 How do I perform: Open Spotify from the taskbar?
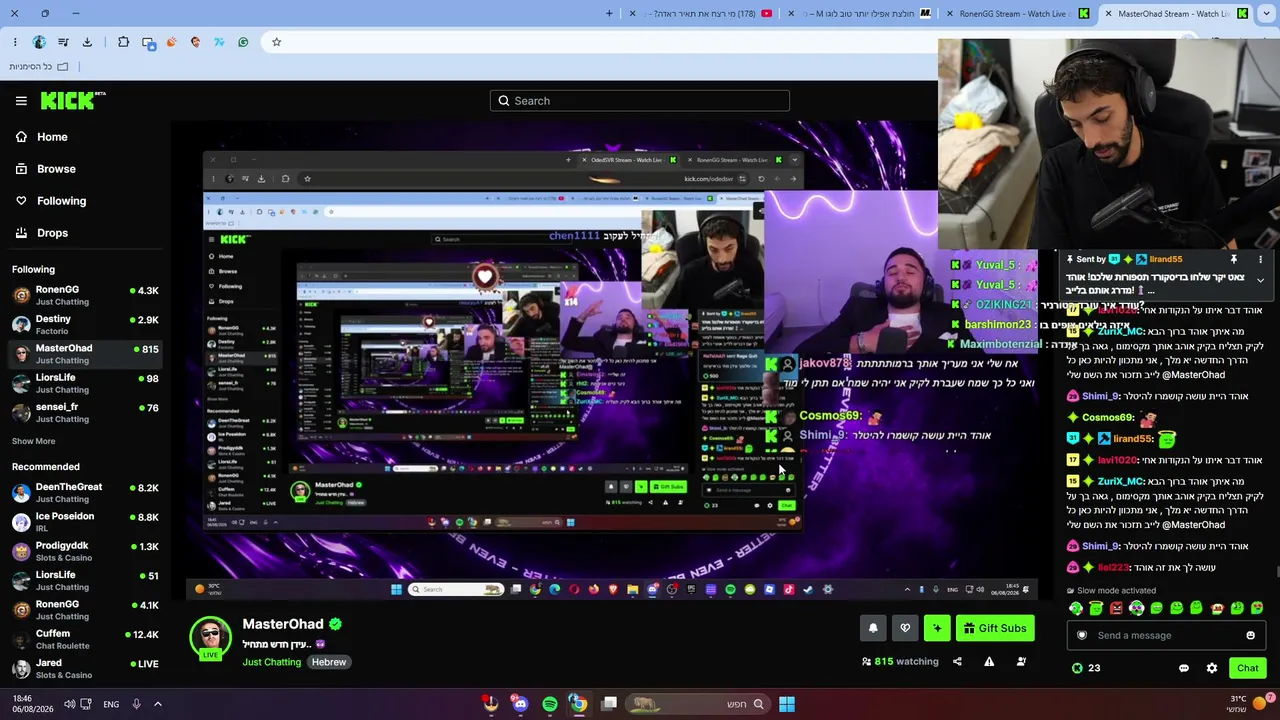pos(550,704)
